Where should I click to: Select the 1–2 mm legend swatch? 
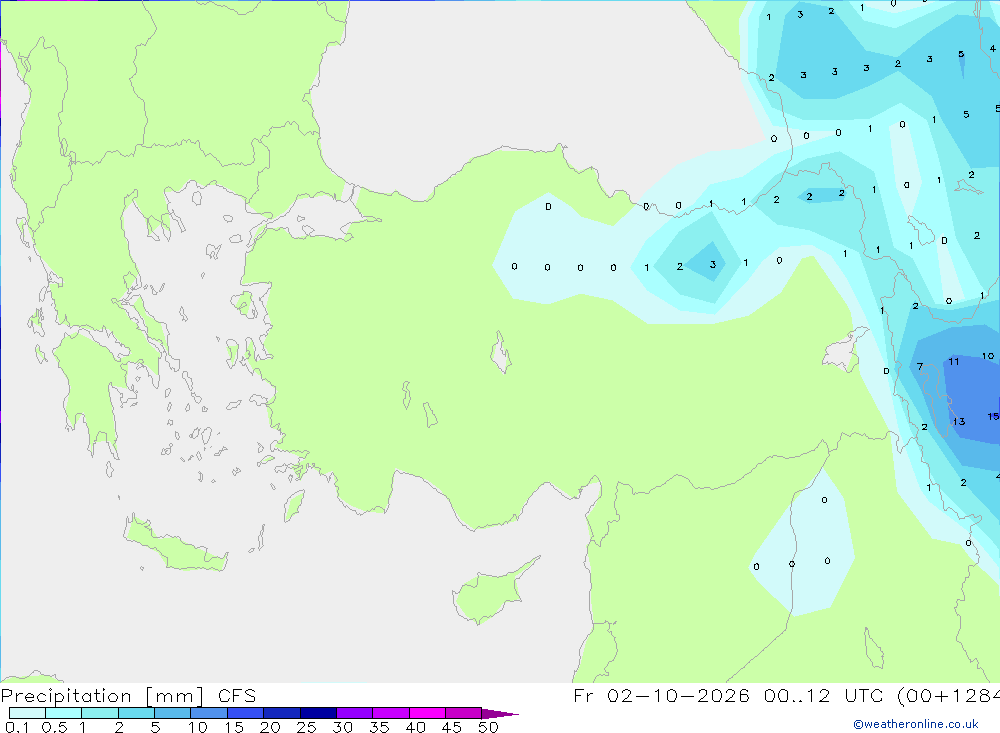(x=99, y=713)
